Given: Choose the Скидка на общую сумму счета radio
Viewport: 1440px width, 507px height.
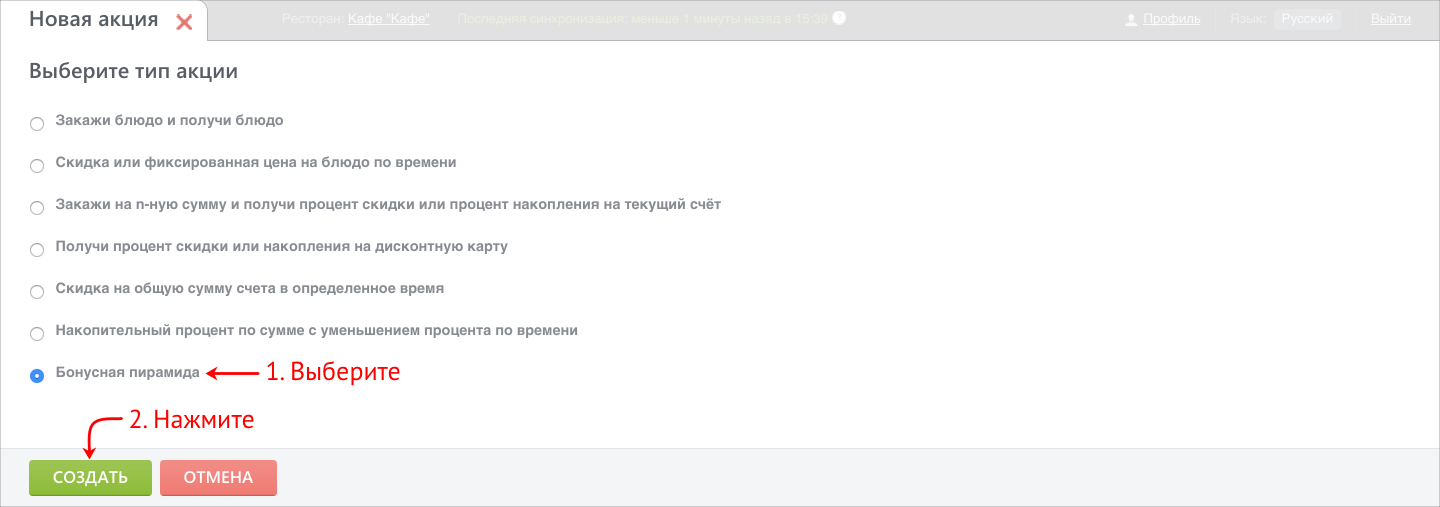Looking at the screenshot, I should [x=37, y=292].
